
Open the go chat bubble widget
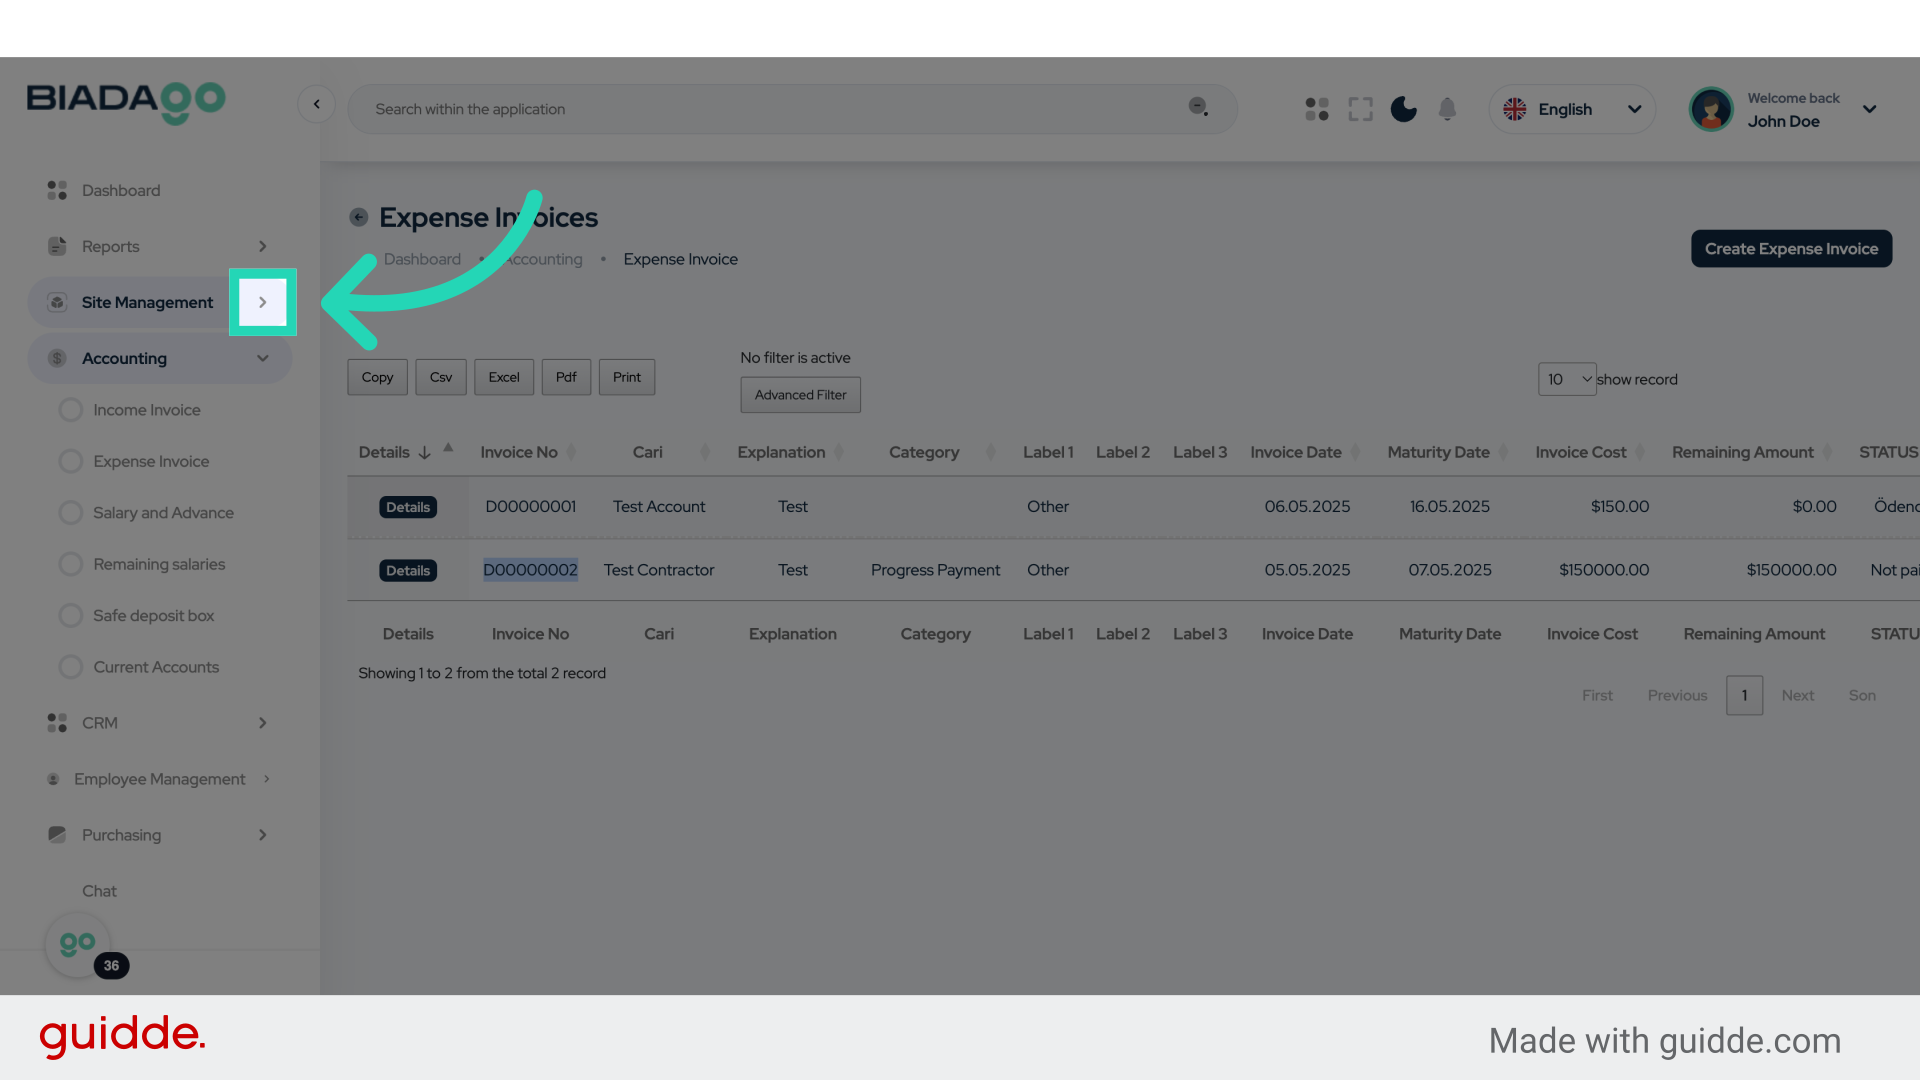point(78,944)
